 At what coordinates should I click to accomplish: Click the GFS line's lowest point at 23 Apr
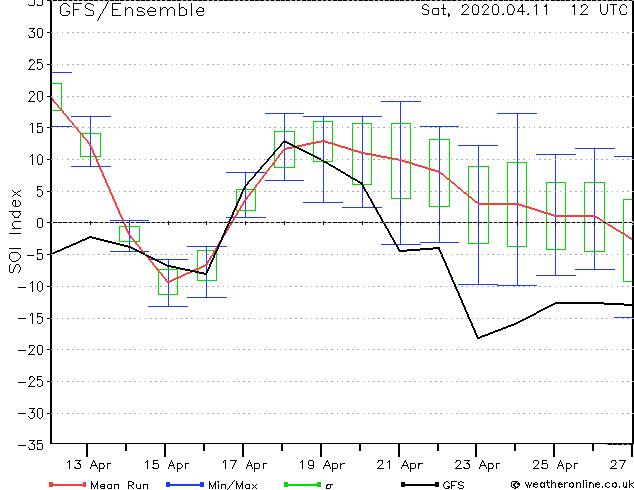coord(478,338)
